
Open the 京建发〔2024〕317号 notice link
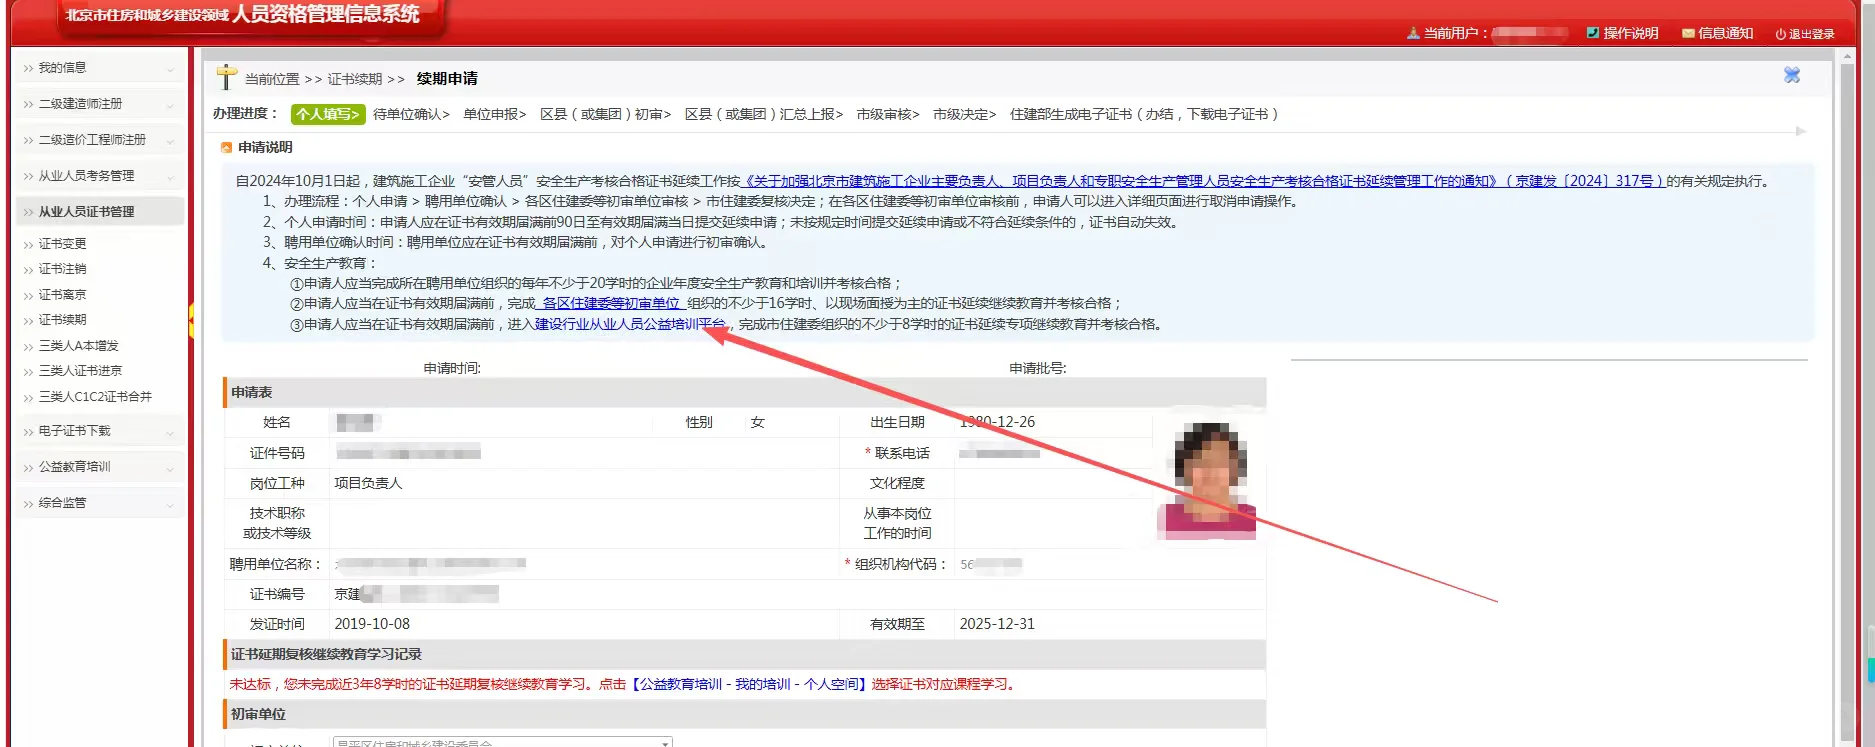1204,181
